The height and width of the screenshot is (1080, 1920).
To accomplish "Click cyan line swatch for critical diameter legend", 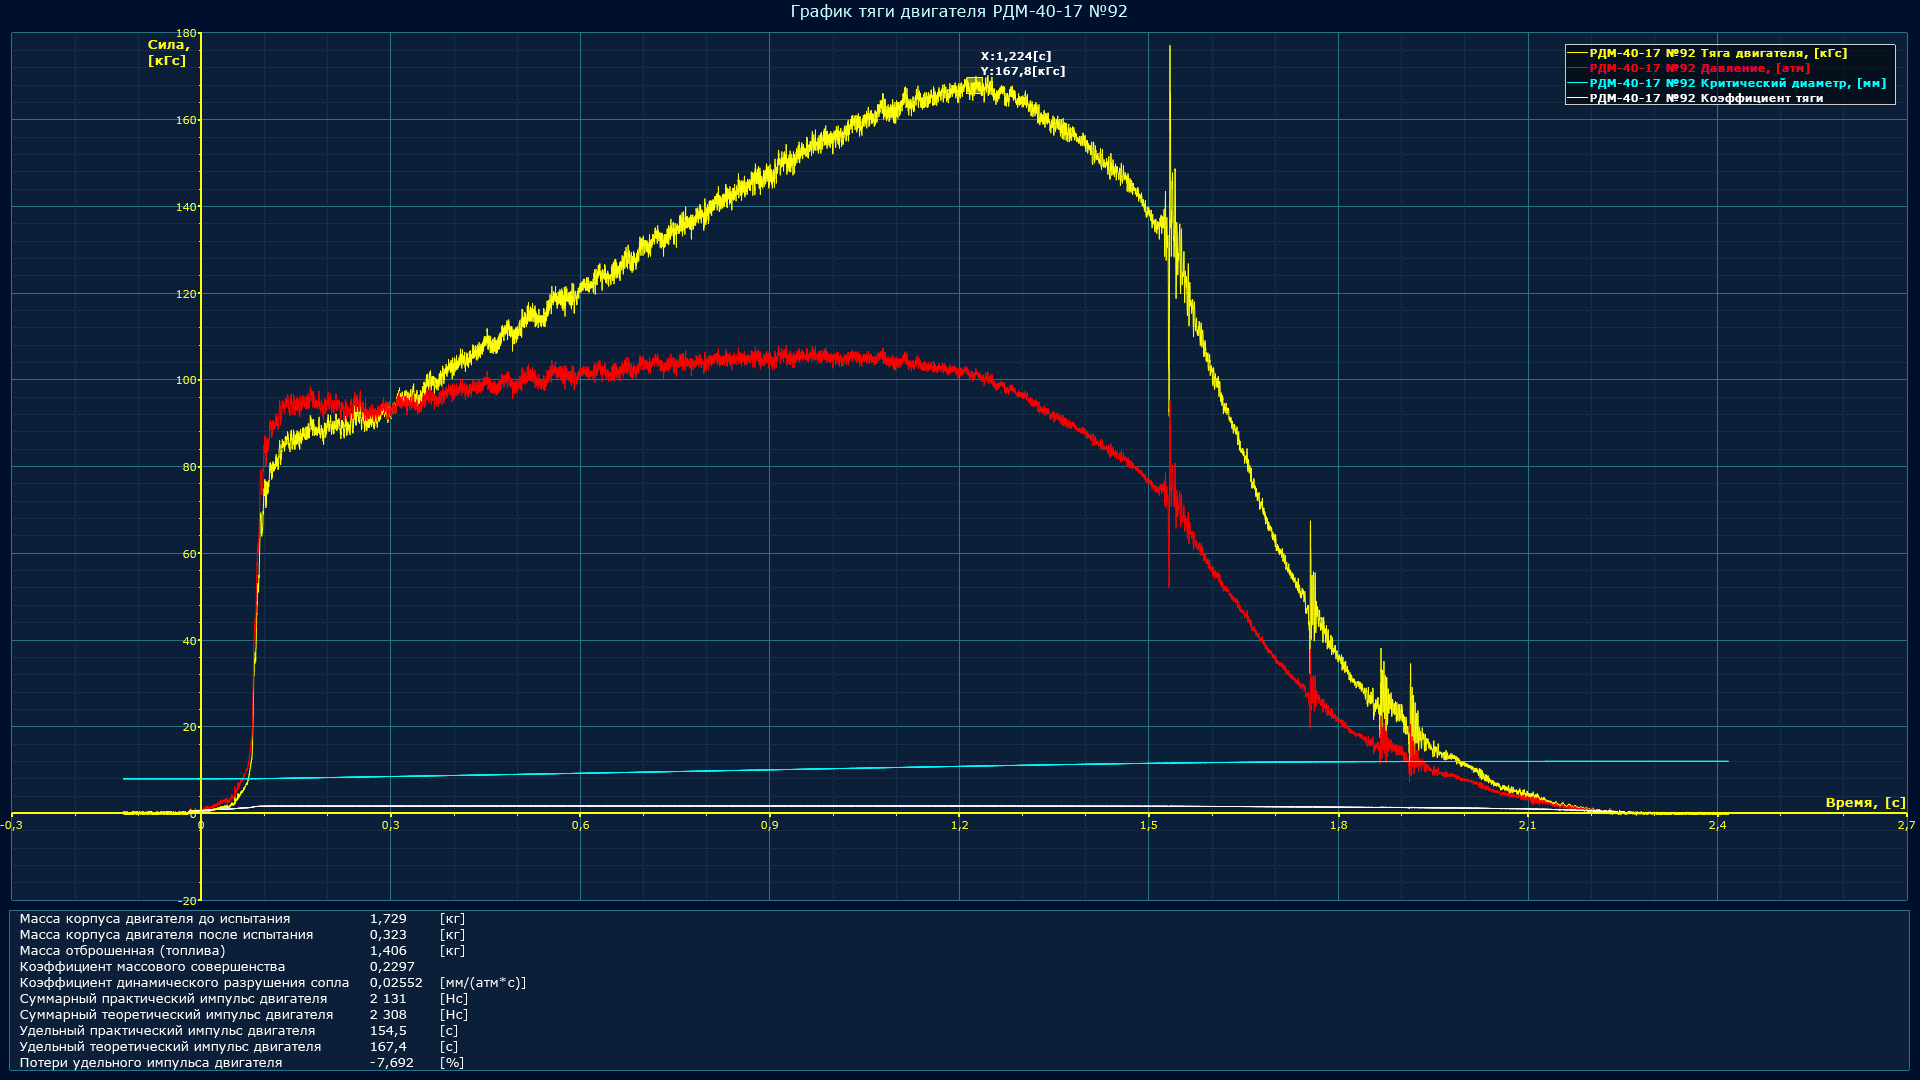I will pos(1578,83).
